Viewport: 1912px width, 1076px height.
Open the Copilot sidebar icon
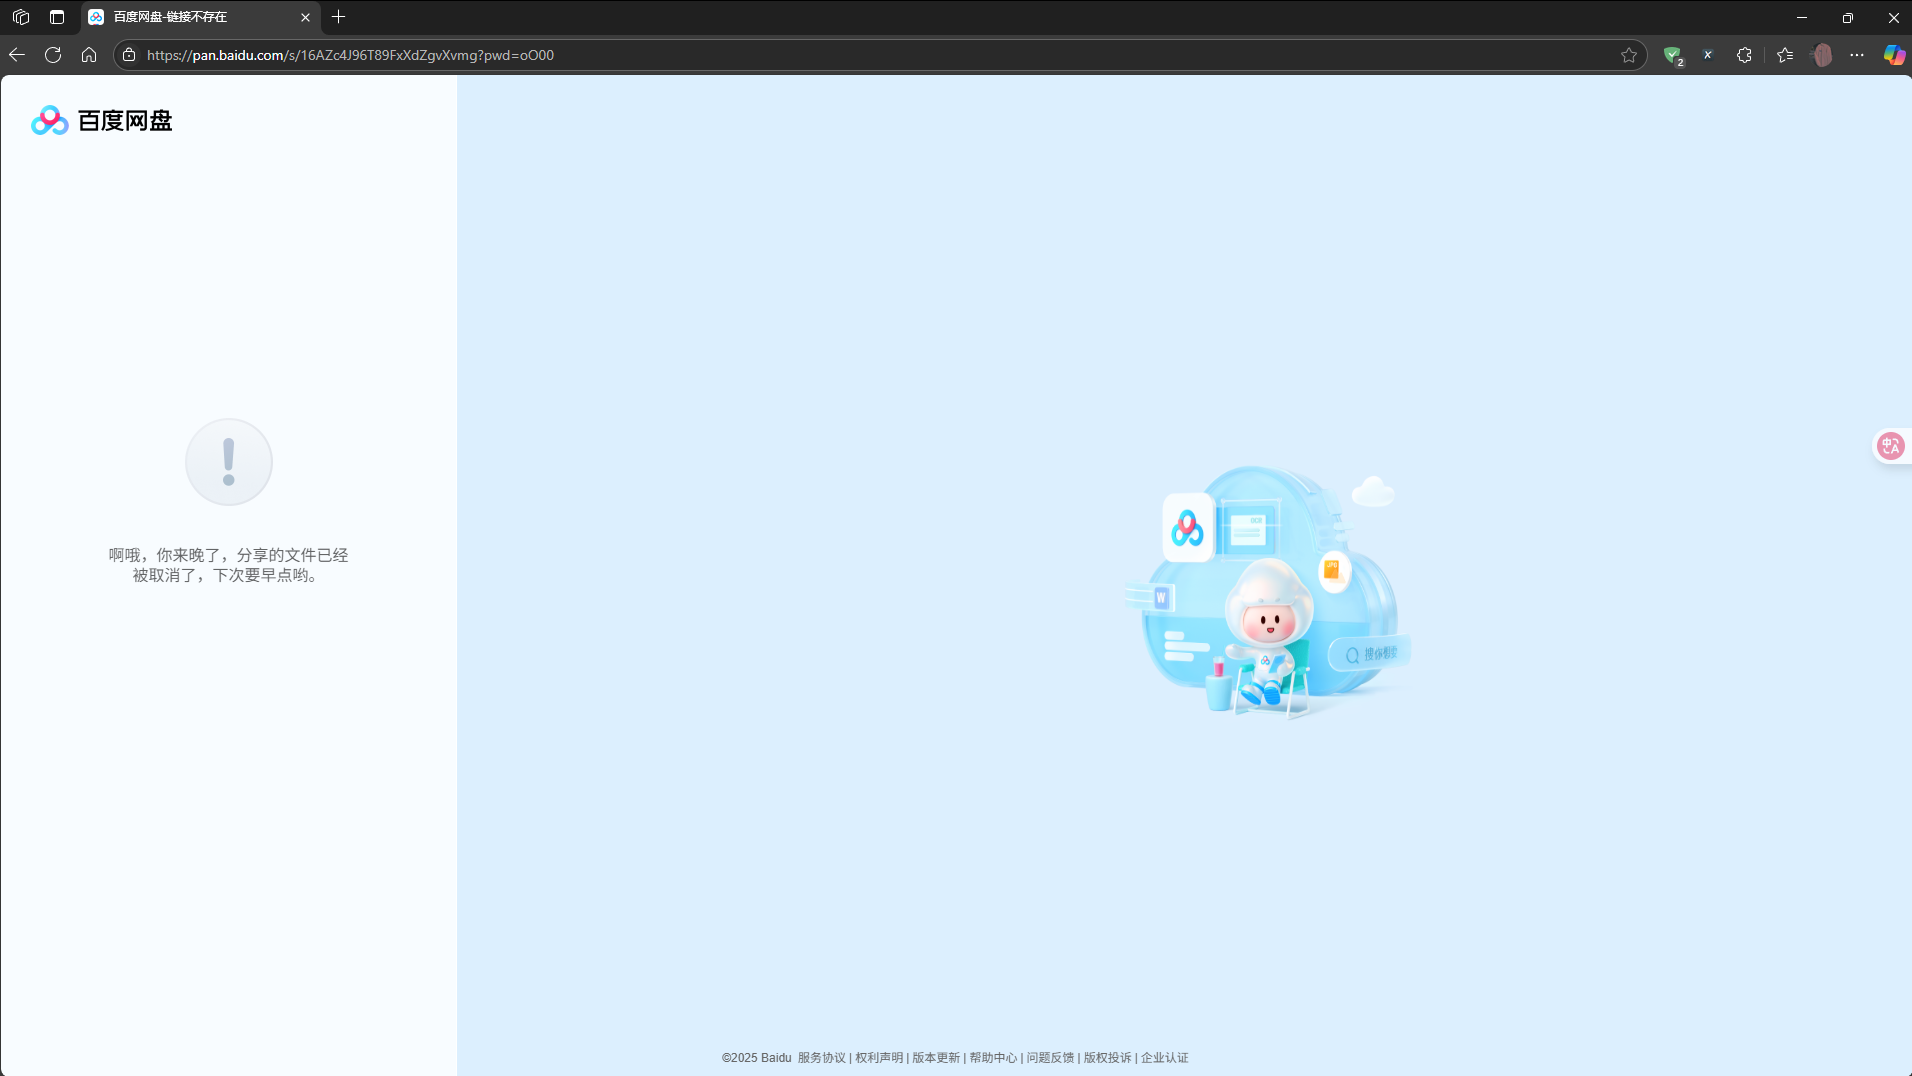1893,55
